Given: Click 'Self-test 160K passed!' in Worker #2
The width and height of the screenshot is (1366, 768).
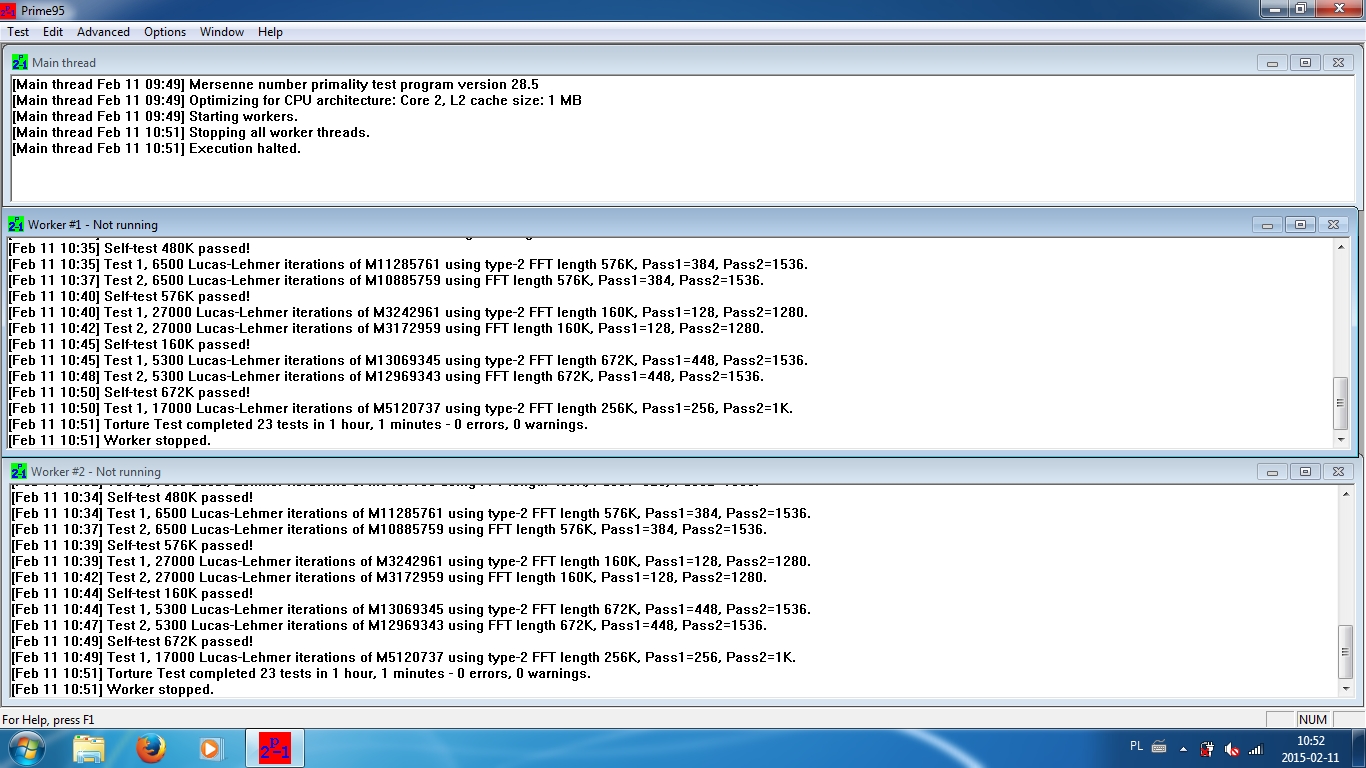Looking at the screenshot, I should tap(132, 594).
